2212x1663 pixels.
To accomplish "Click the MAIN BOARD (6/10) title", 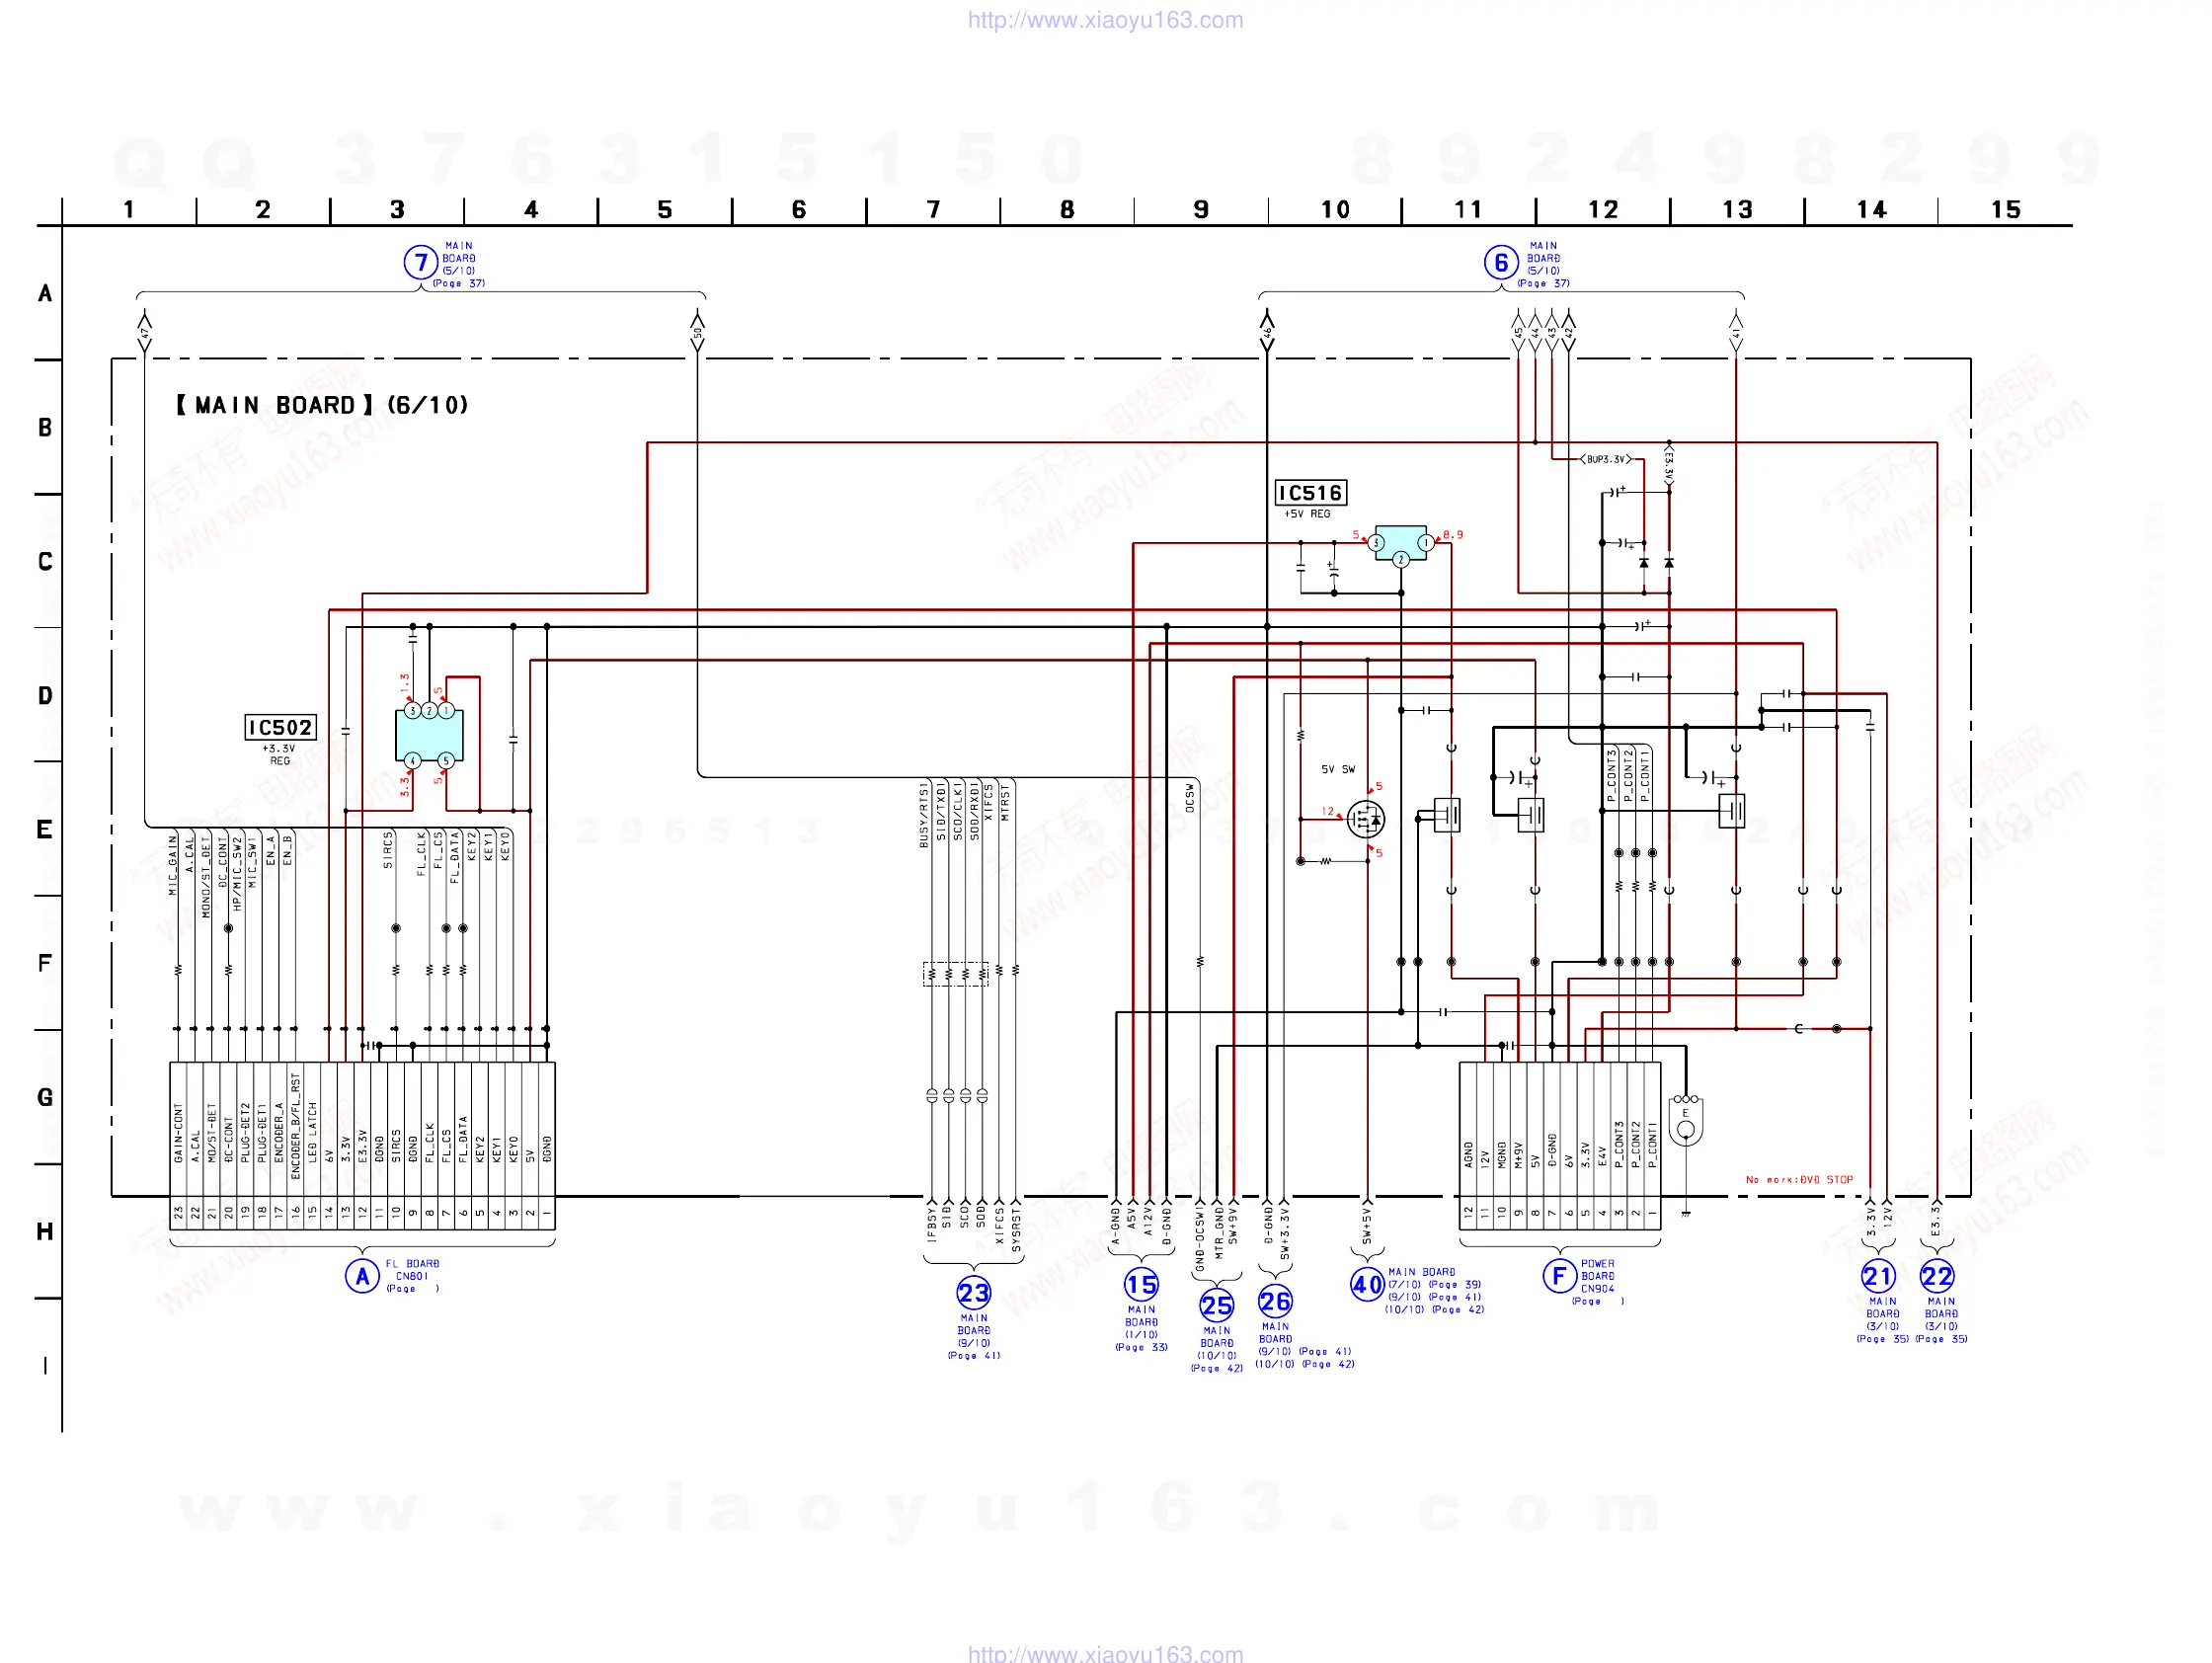I will [322, 405].
